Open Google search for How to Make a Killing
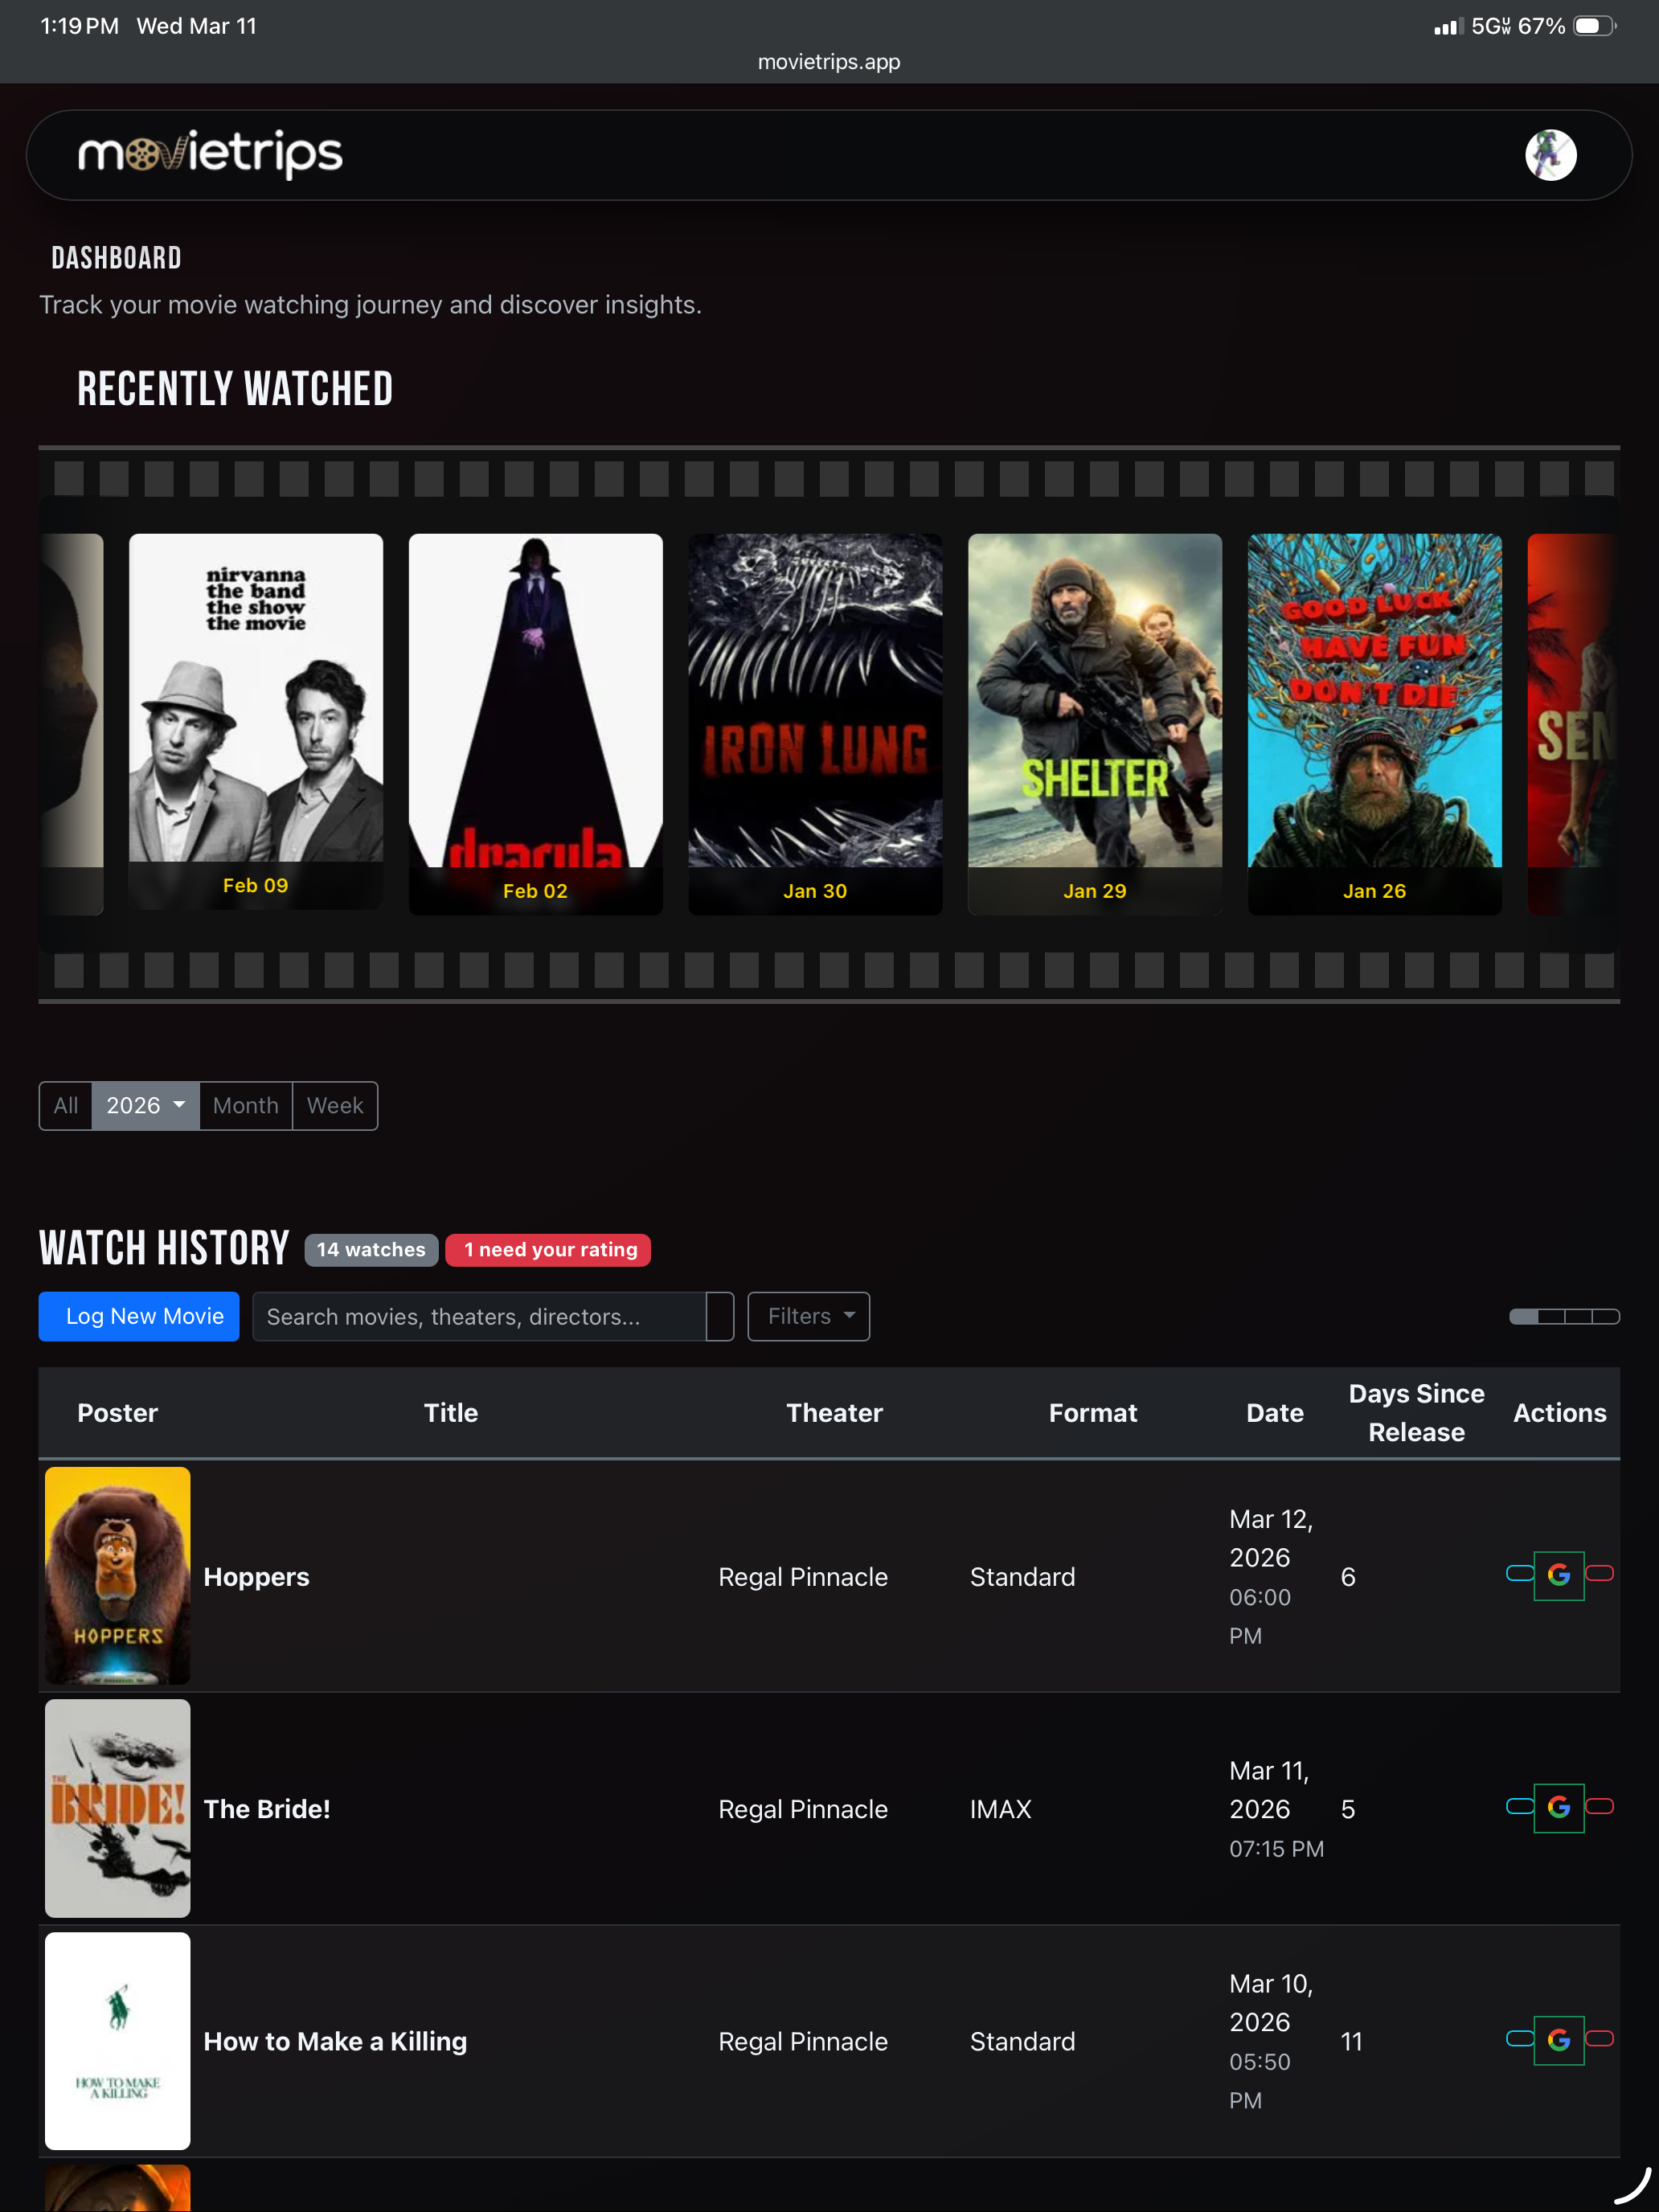Image resolution: width=1659 pixels, height=2212 pixels. coord(1558,2040)
